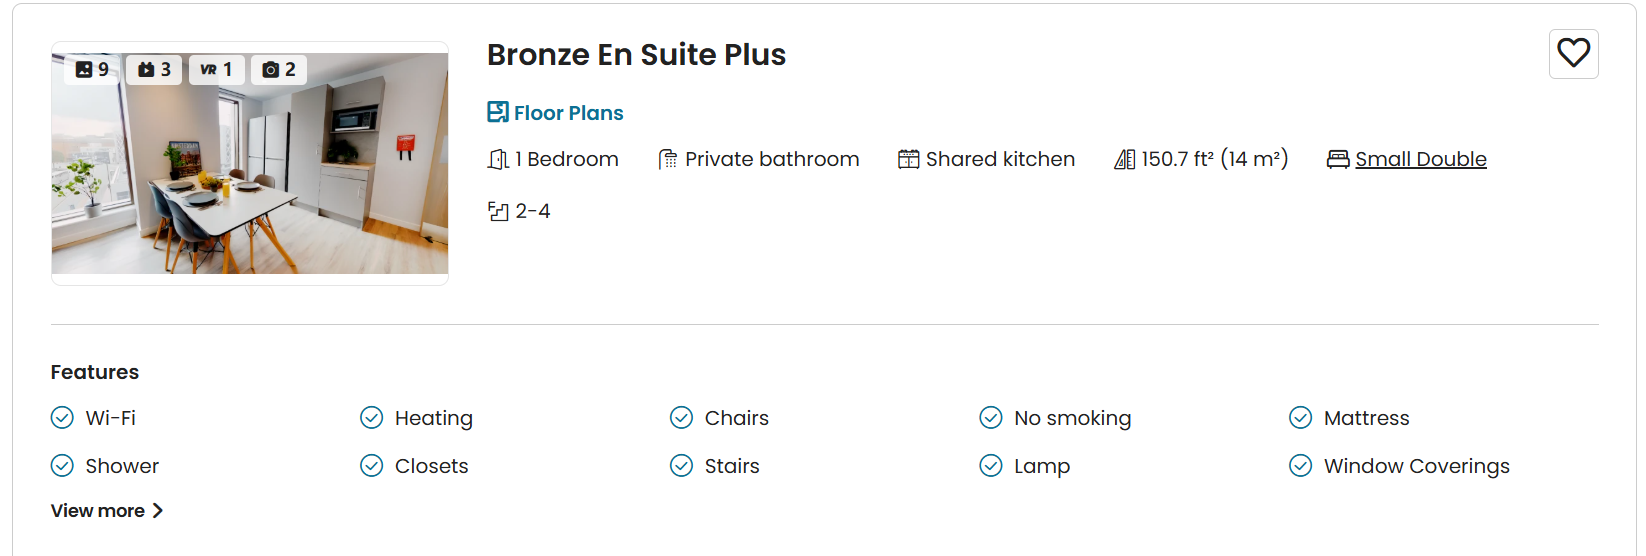
Task: Click the Wi-Fi feature checkmark
Action: click(62, 417)
